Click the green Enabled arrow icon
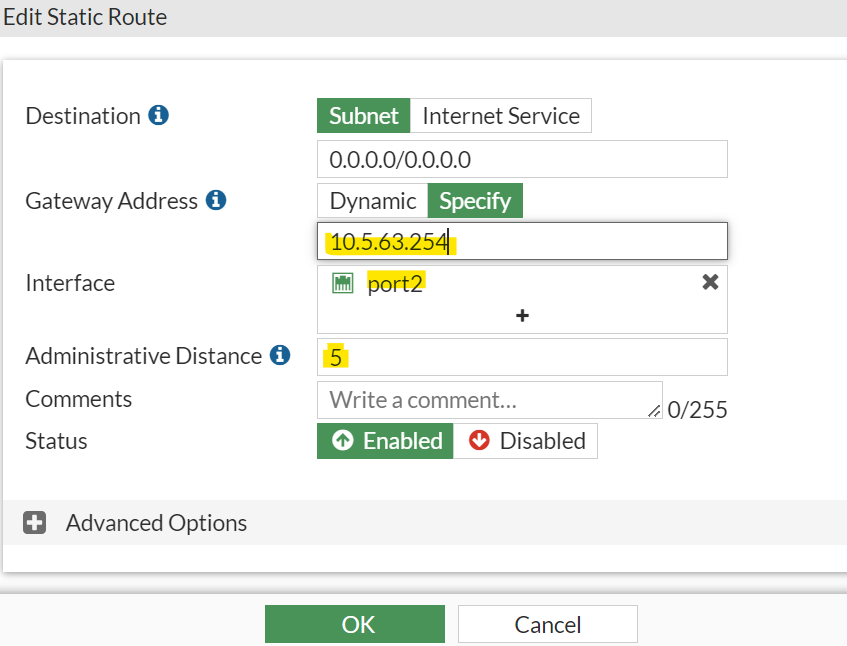 click(342, 441)
